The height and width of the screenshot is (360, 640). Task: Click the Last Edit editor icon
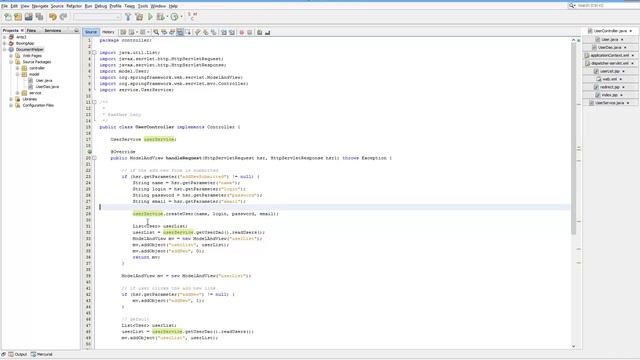123,32
